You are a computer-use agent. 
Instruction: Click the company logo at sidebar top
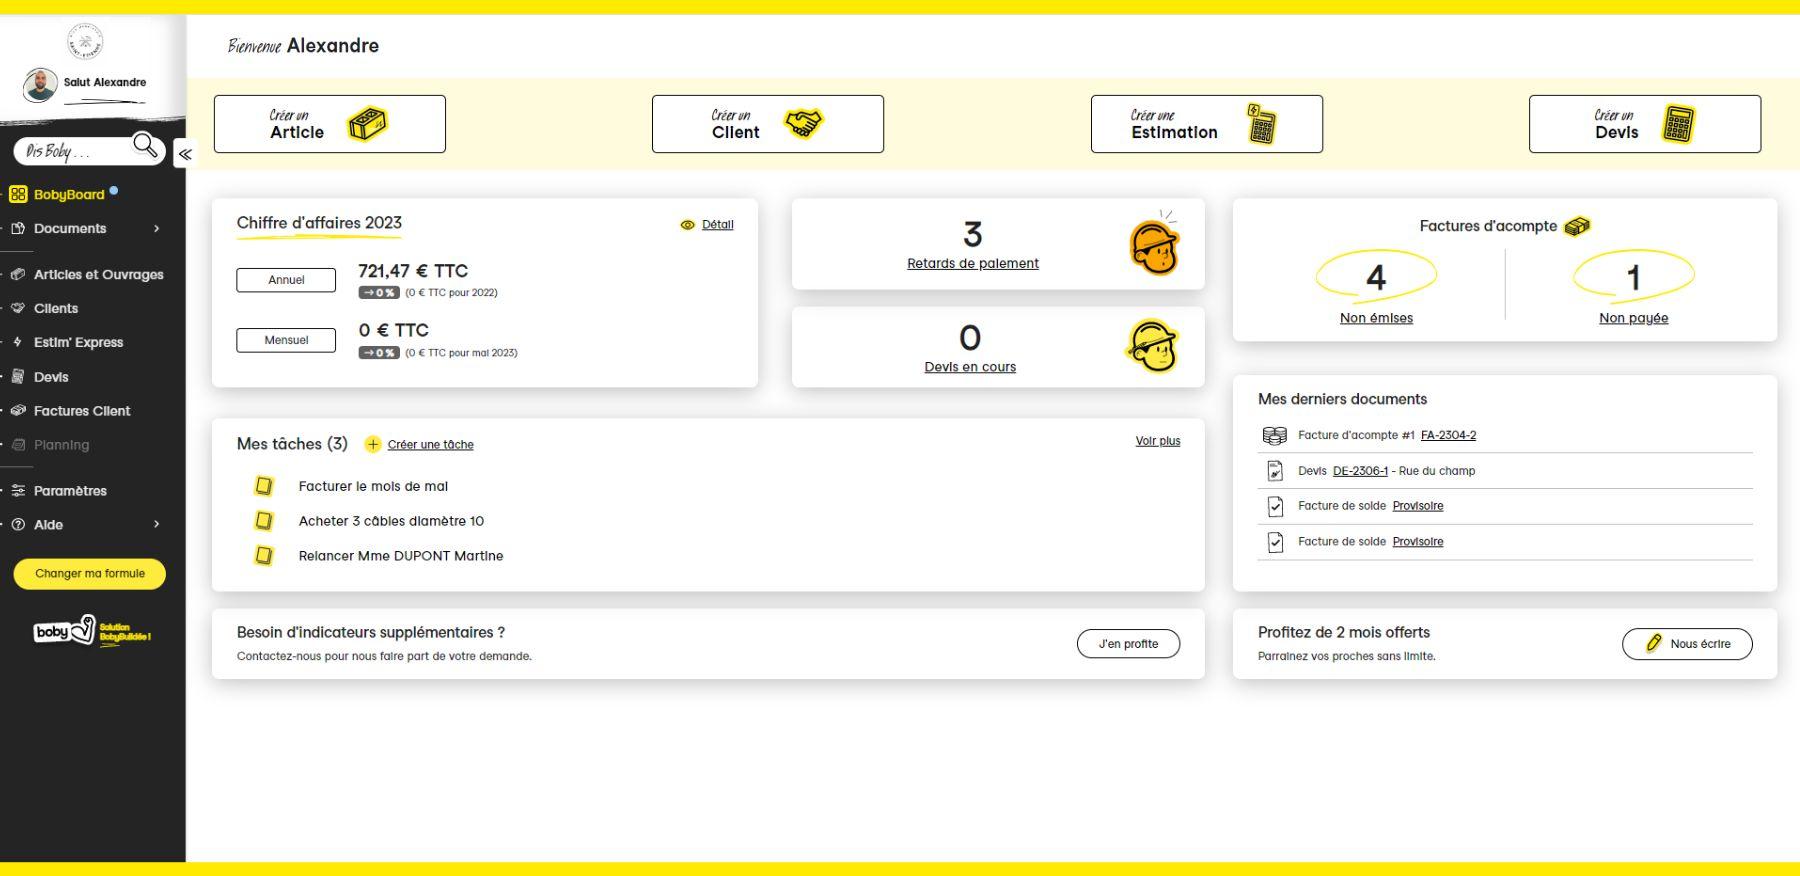tap(85, 40)
